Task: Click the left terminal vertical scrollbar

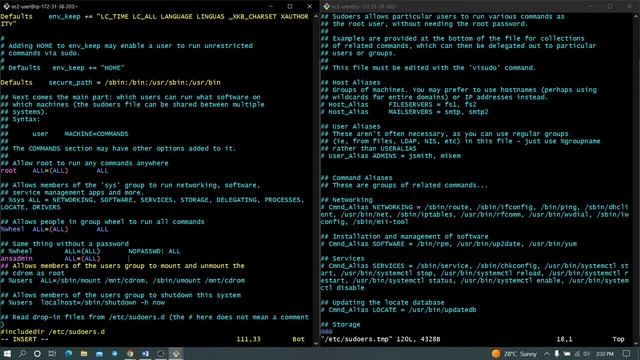Action: (316, 180)
